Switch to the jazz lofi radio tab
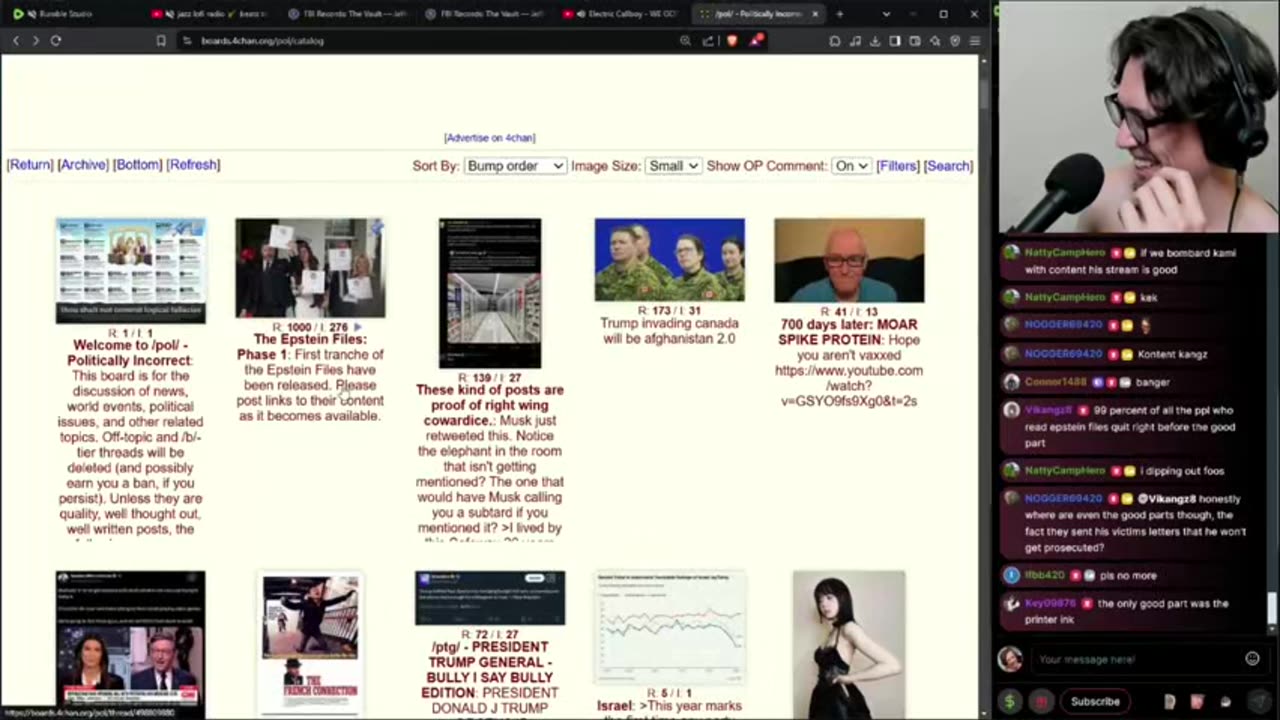The width and height of the screenshot is (1280, 720). [210, 14]
